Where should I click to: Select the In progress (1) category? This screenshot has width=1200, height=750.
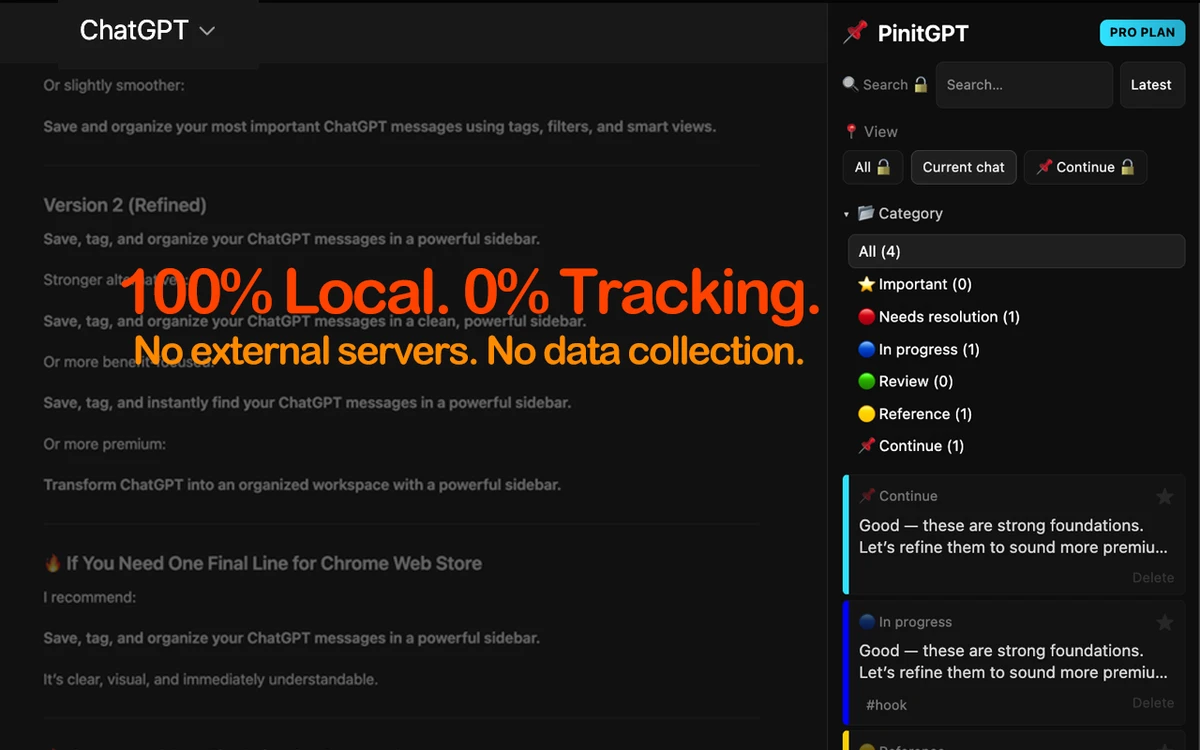click(1016, 349)
